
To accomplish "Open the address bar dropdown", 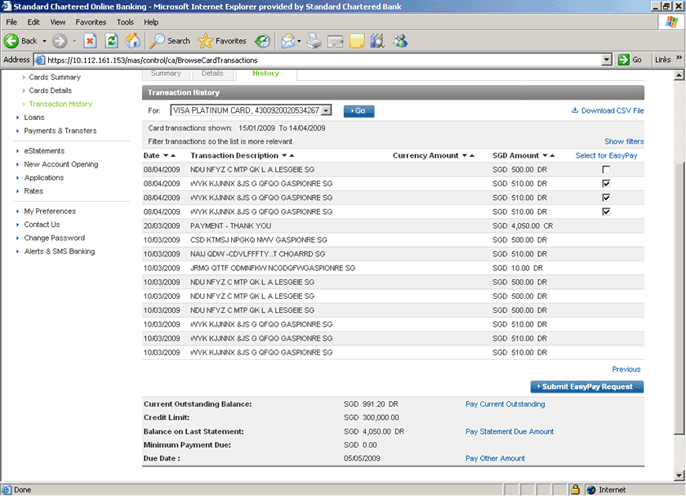I will pyautogui.click(x=606, y=60).
